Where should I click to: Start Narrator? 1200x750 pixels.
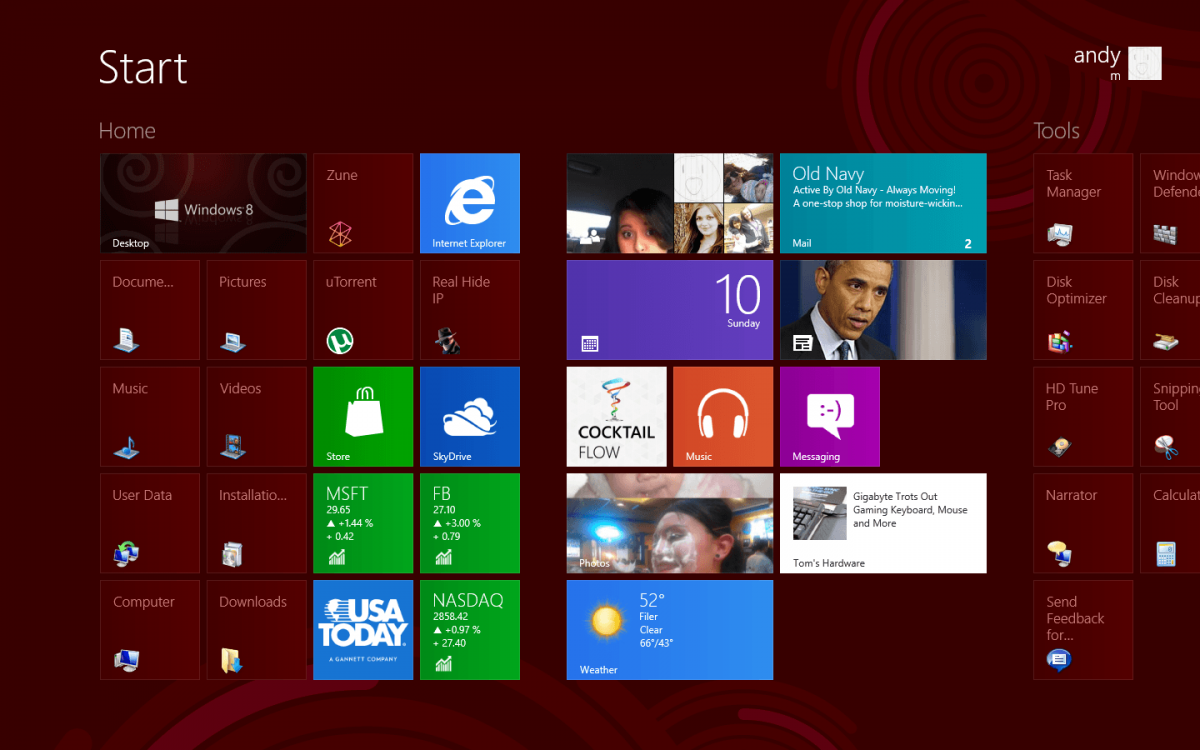(1083, 523)
